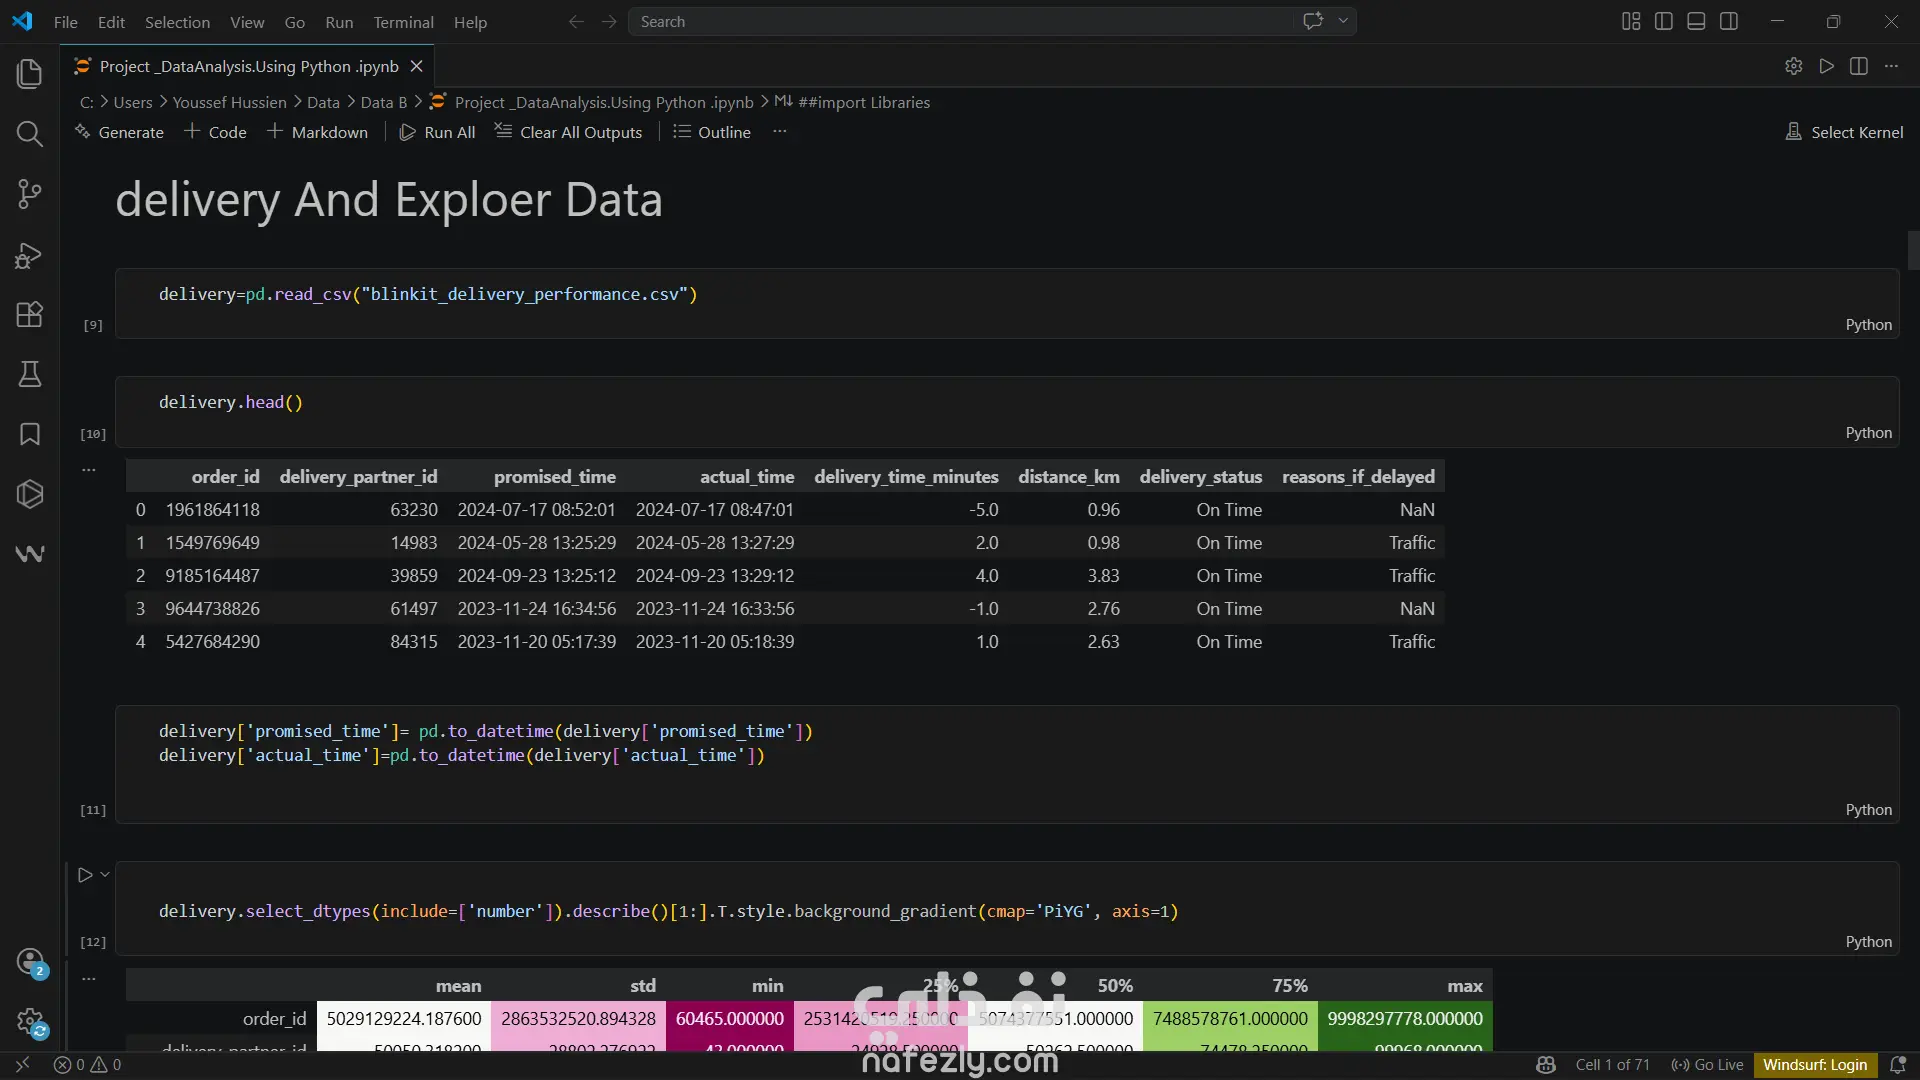This screenshot has height=1080, width=1920.
Task: Click the Users breadcrumb
Action: 133,102
